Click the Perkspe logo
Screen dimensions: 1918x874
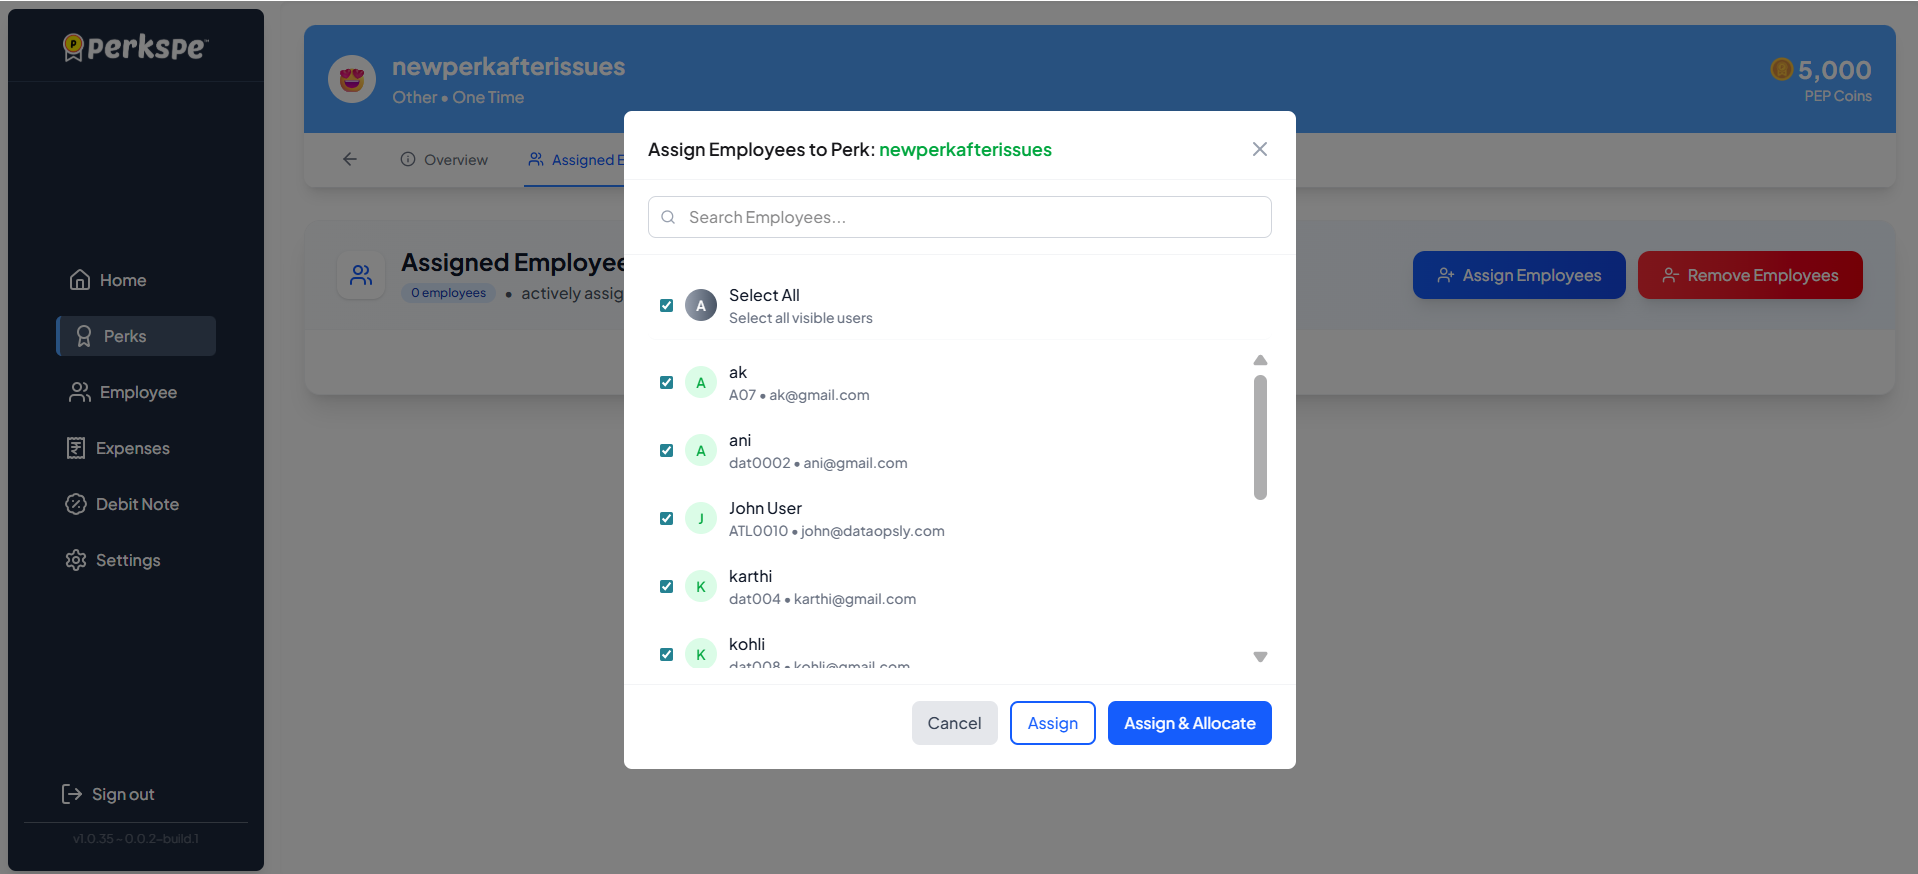pos(136,47)
